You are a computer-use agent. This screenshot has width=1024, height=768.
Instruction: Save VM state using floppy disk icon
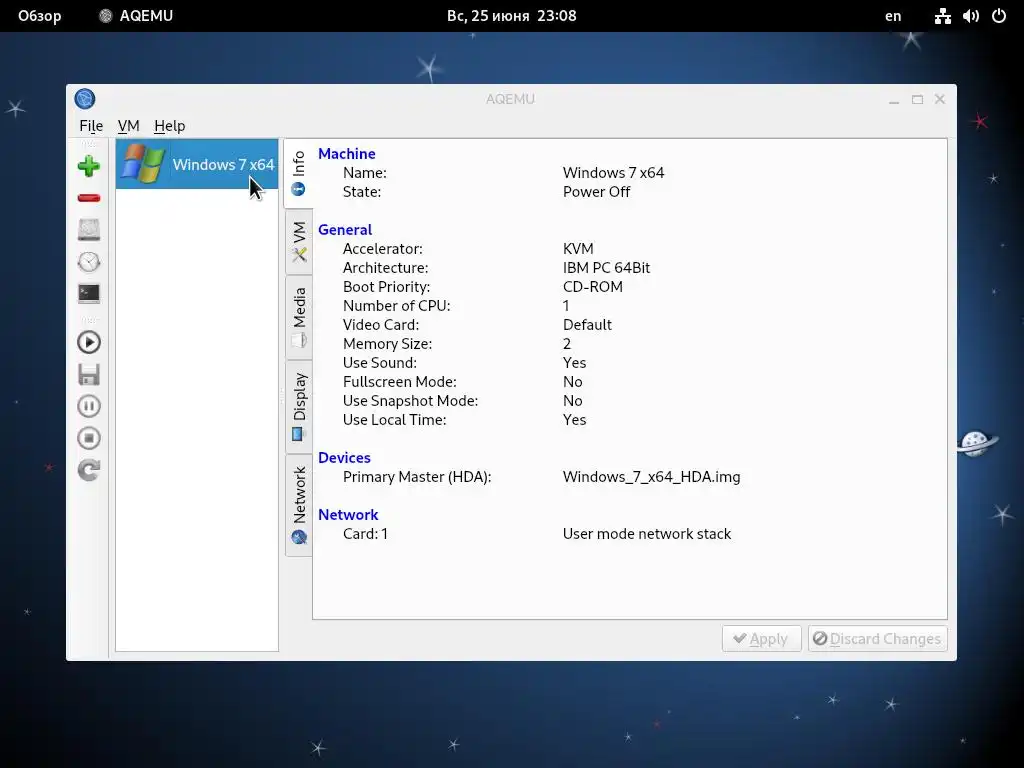(x=89, y=375)
